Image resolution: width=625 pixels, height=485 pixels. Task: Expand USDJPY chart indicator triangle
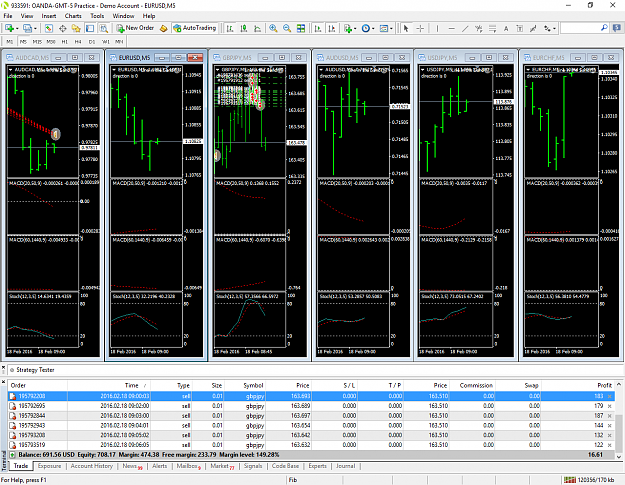[x=423, y=70]
